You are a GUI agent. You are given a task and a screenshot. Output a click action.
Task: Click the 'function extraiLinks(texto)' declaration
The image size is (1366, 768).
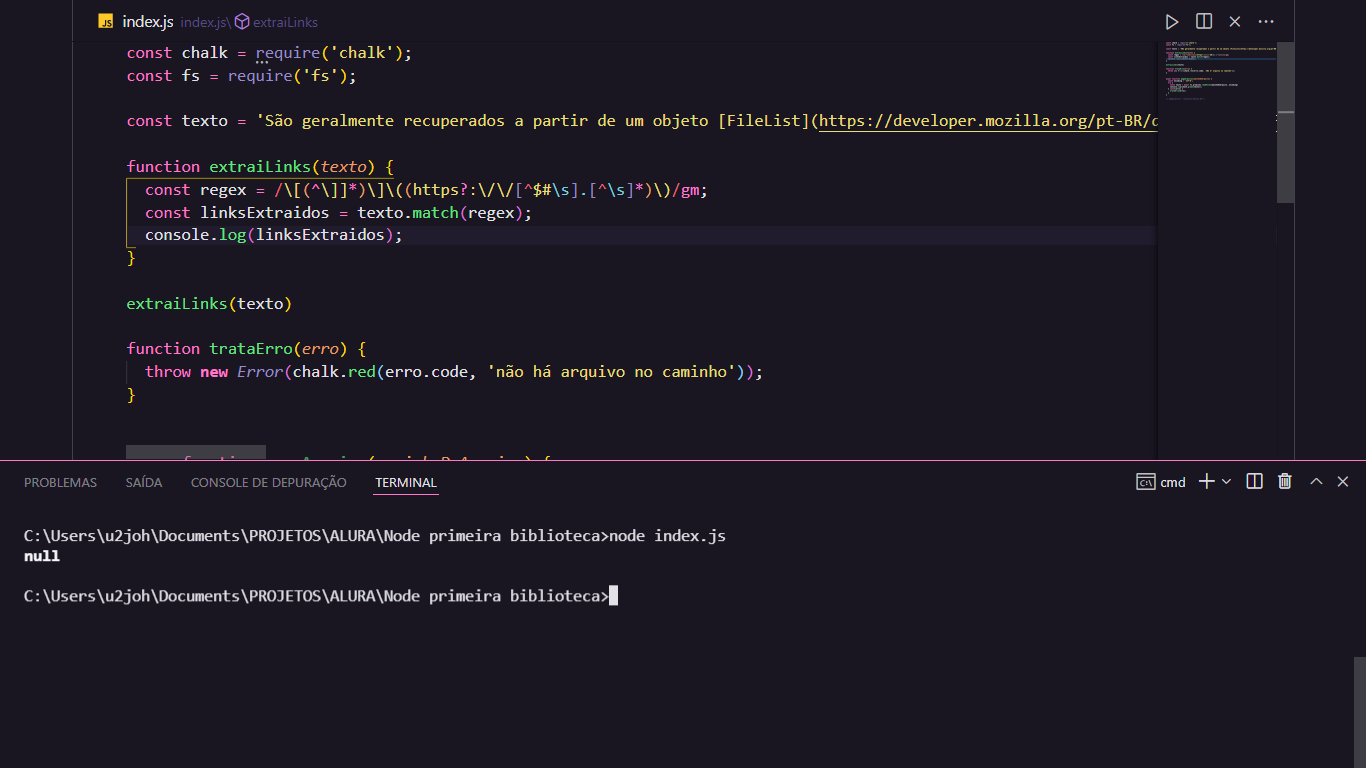[x=260, y=167]
